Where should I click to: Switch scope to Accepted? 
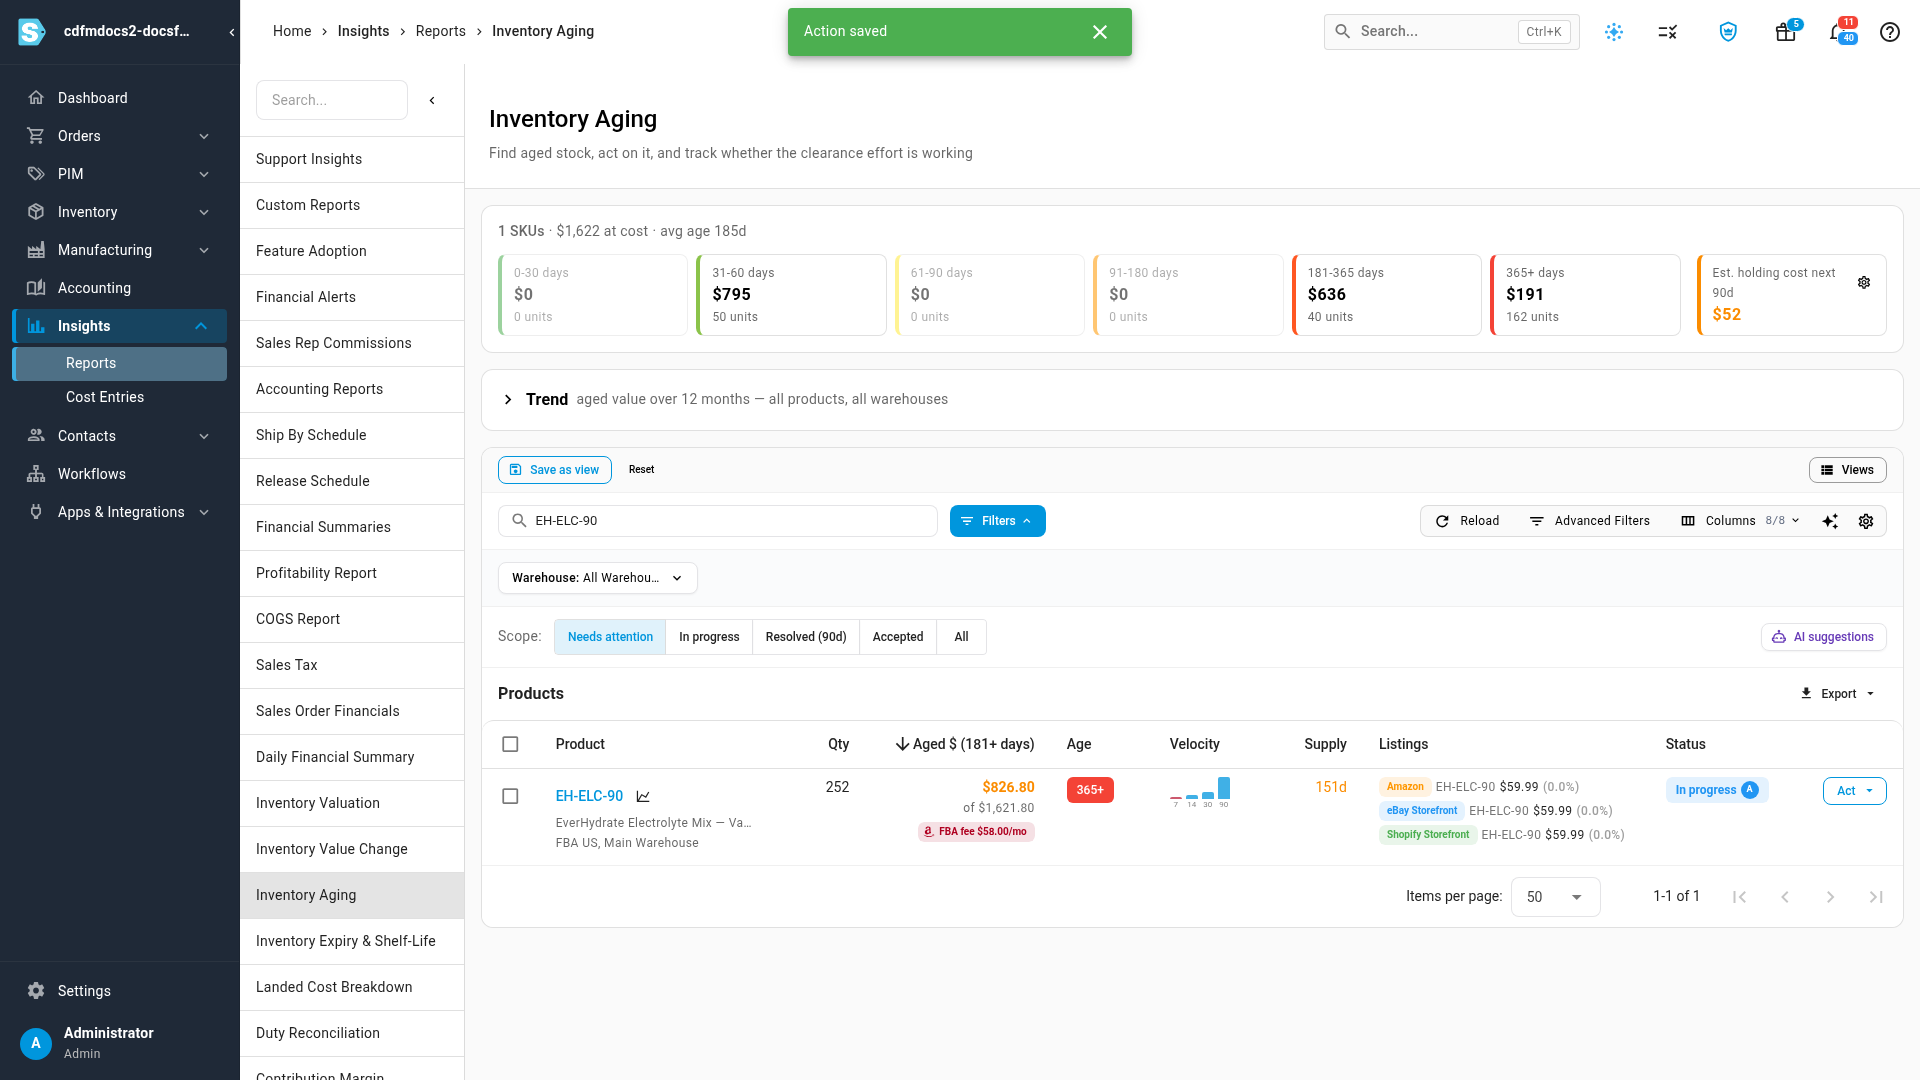pos(898,637)
